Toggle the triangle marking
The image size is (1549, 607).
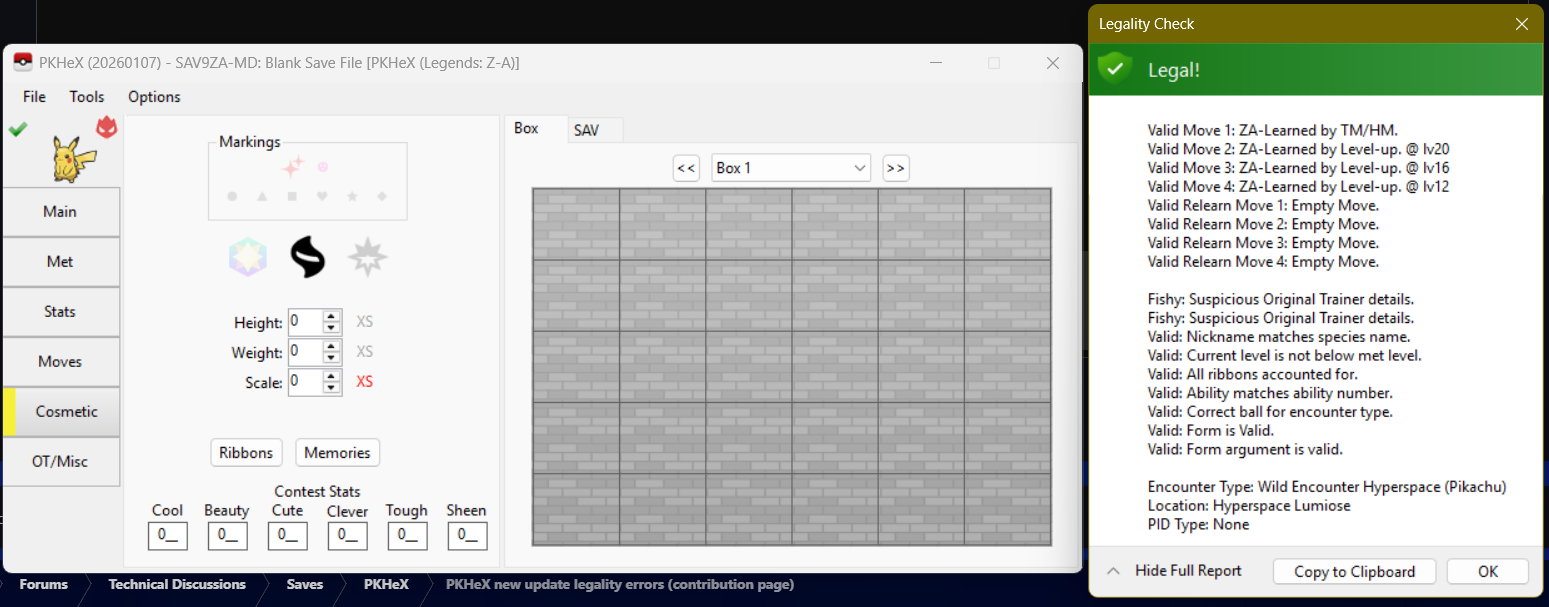pos(262,197)
